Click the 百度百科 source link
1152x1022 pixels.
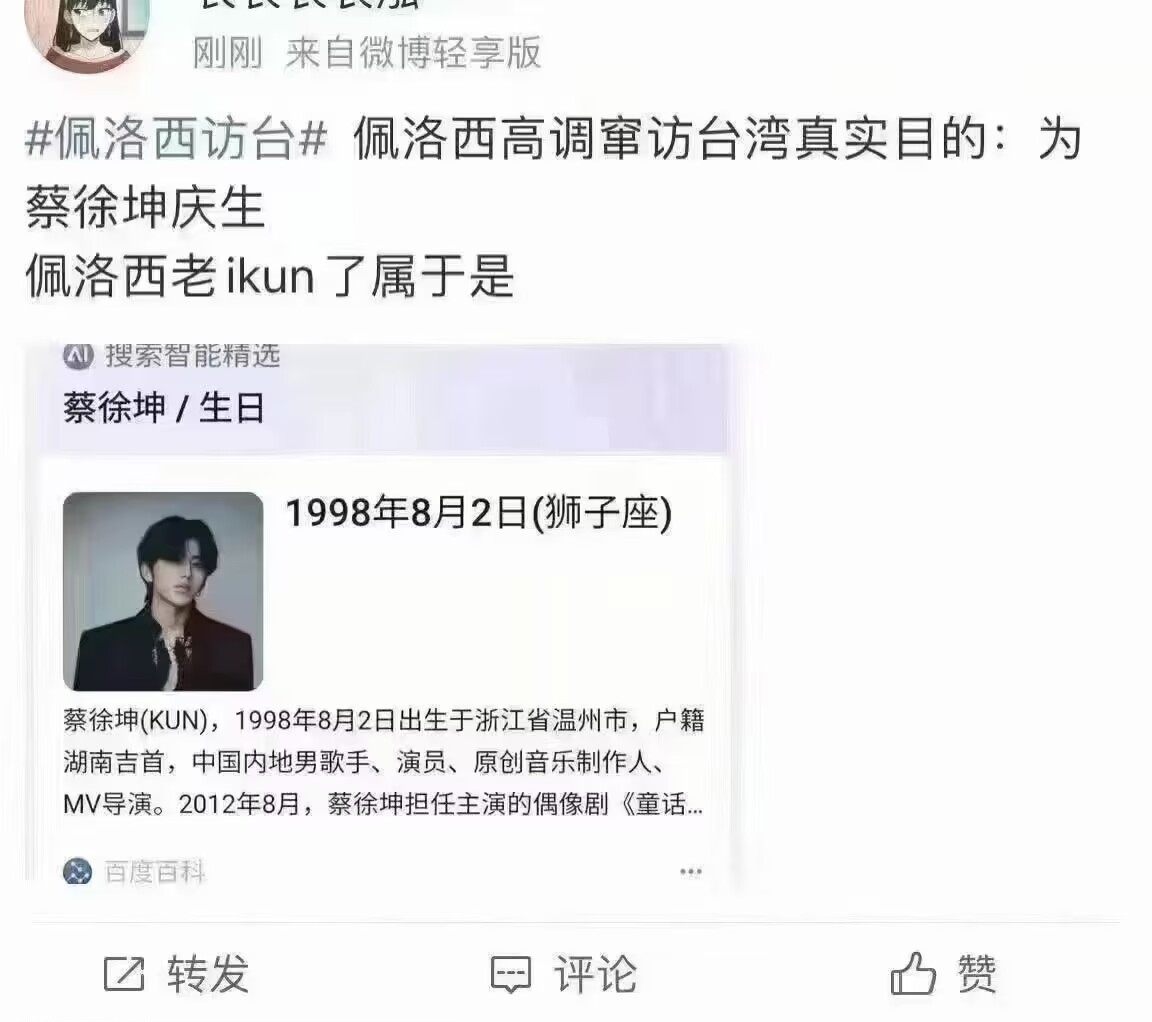point(155,872)
